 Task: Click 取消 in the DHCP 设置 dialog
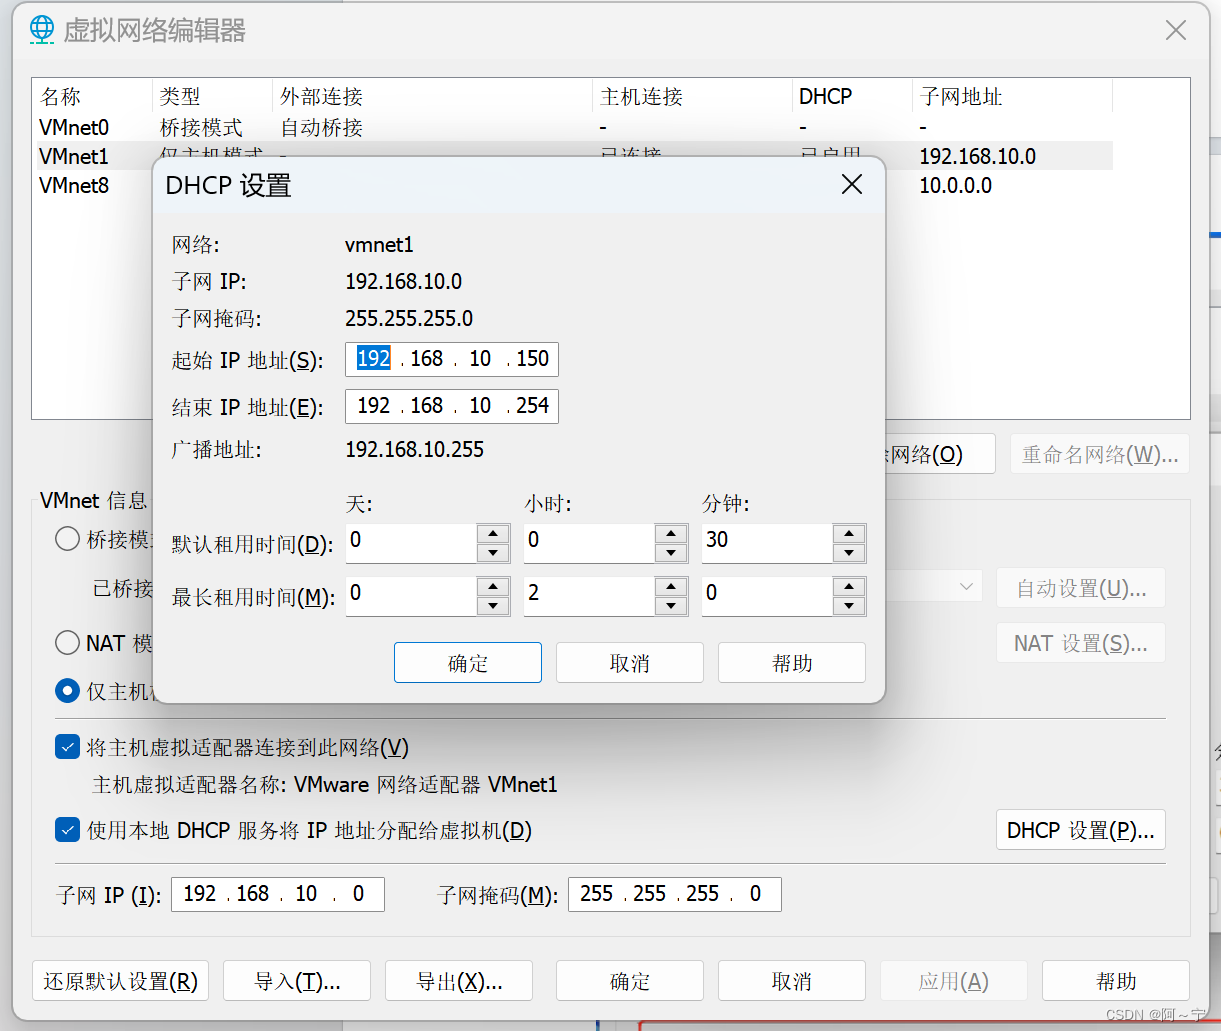[630, 663]
